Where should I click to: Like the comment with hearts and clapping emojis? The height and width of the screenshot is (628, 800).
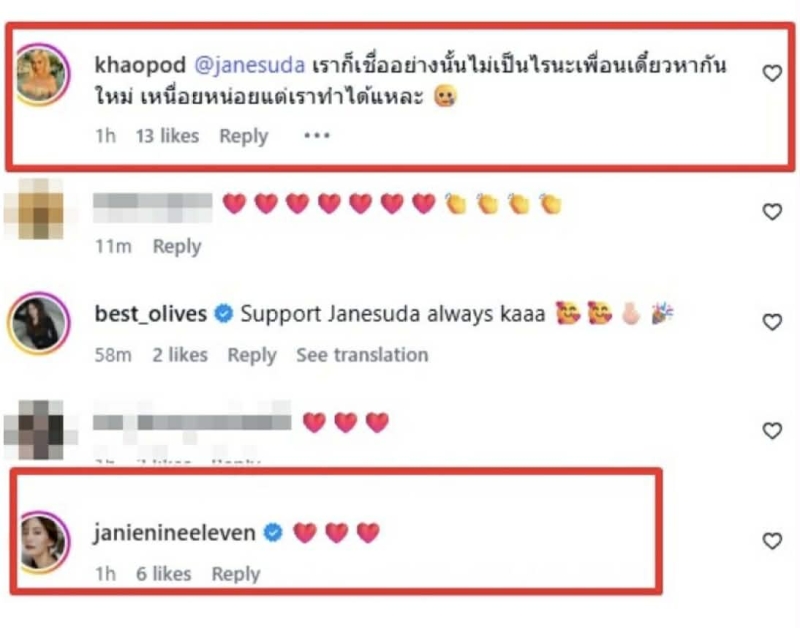pos(772,212)
